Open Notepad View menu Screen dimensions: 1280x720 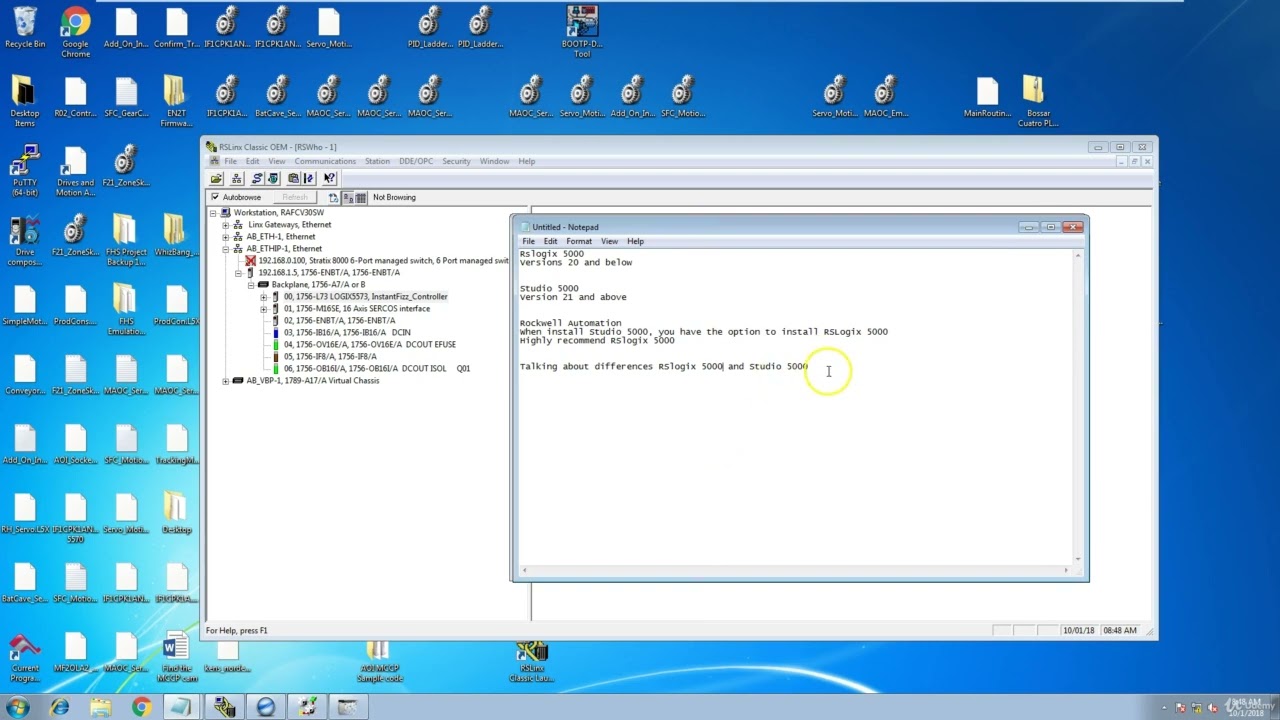point(609,241)
